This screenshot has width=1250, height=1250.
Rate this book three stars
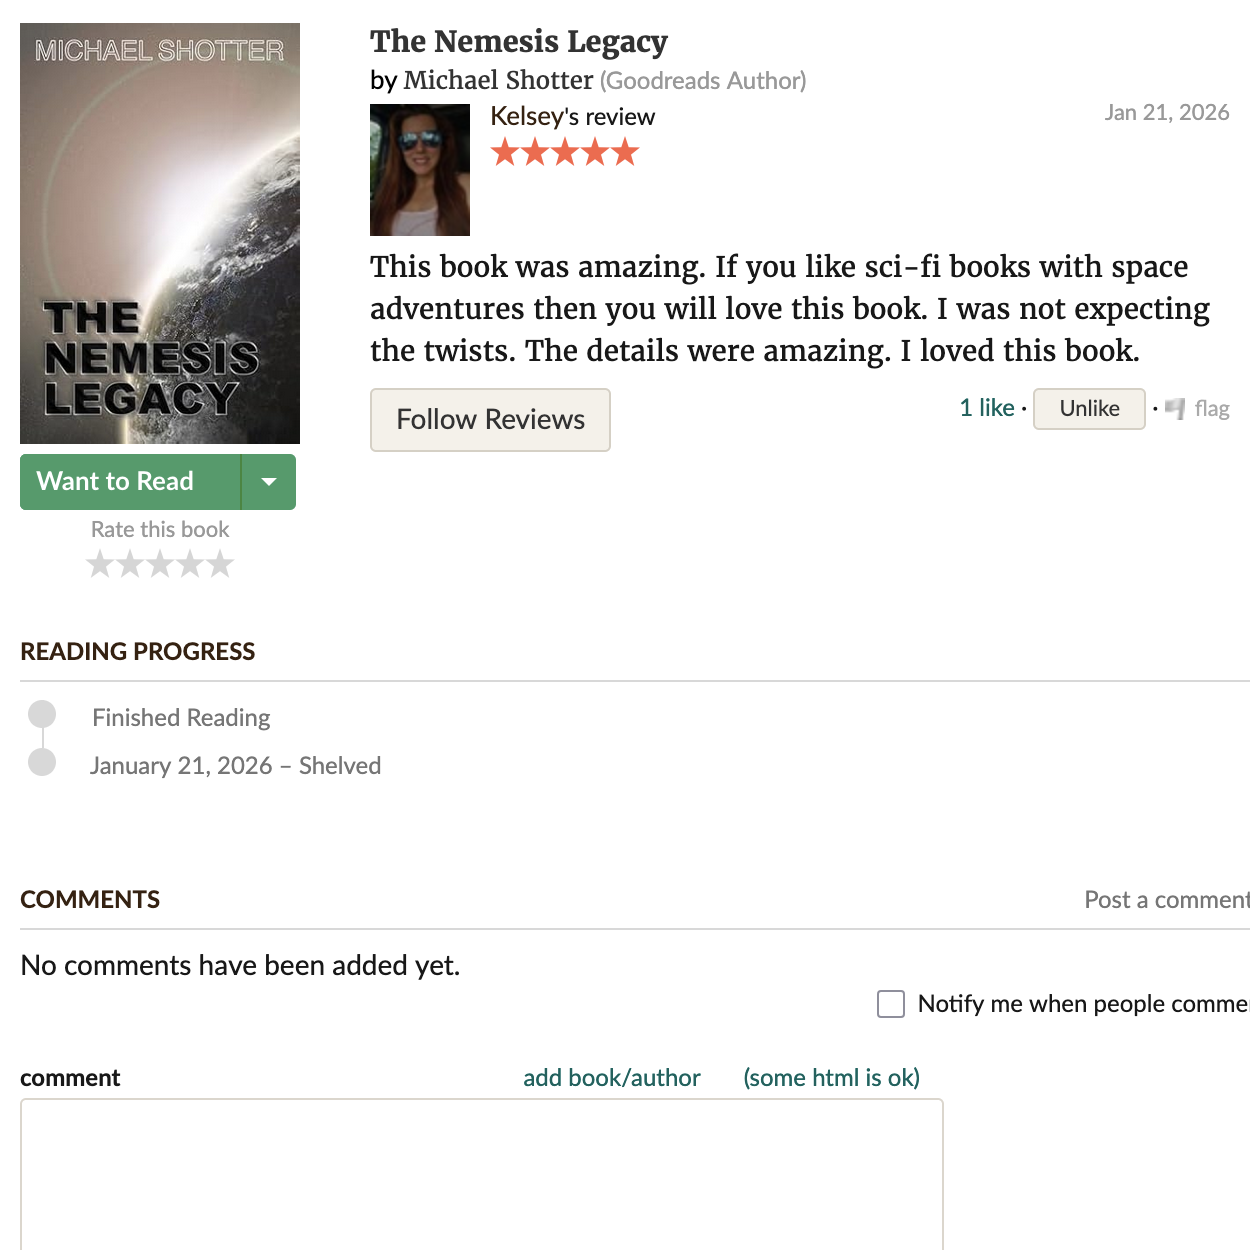point(160,565)
